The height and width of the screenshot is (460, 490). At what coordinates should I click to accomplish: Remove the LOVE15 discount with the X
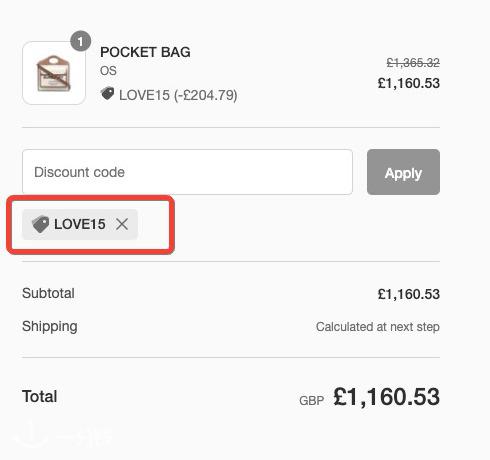pos(122,224)
